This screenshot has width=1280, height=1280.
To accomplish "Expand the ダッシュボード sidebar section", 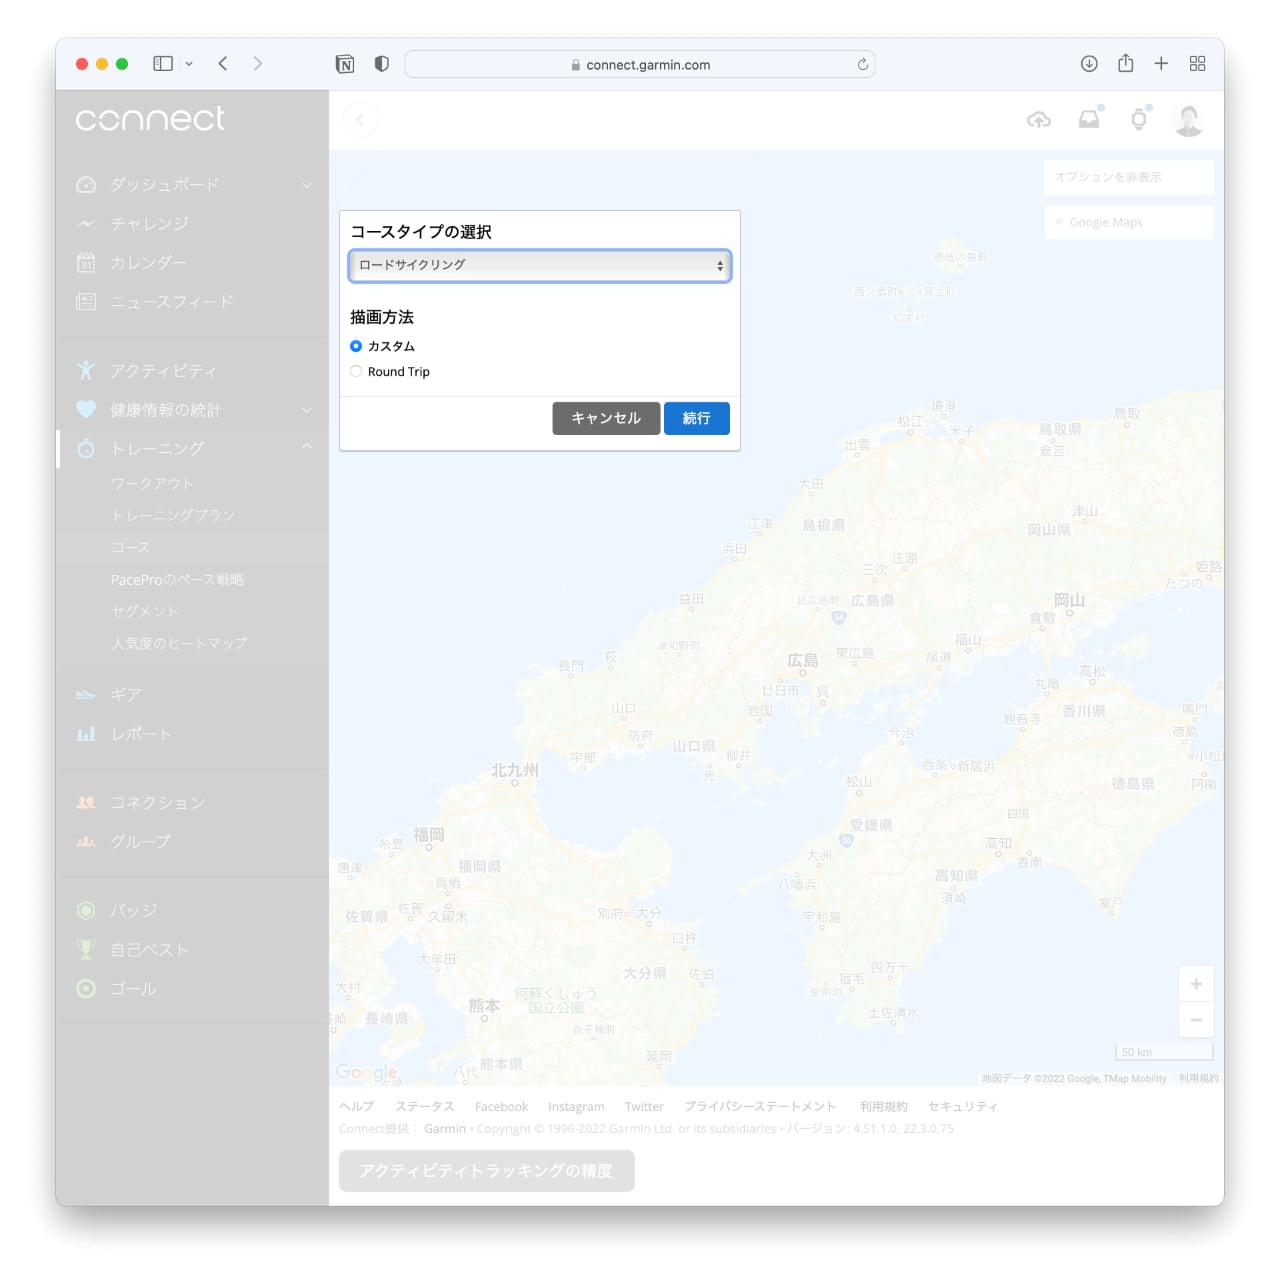I will point(307,185).
